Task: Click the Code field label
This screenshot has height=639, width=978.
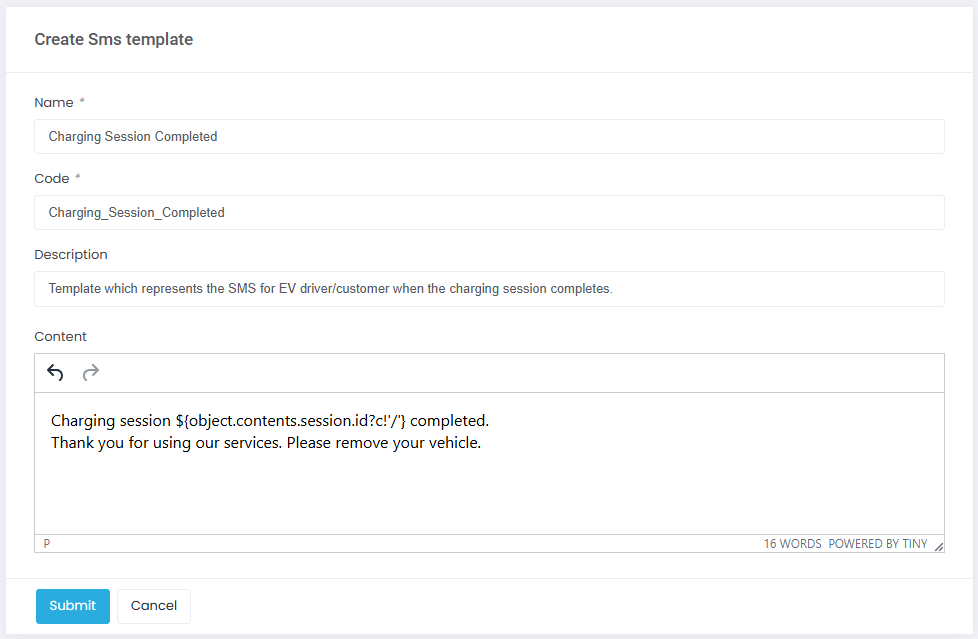Action: tap(52, 179)
